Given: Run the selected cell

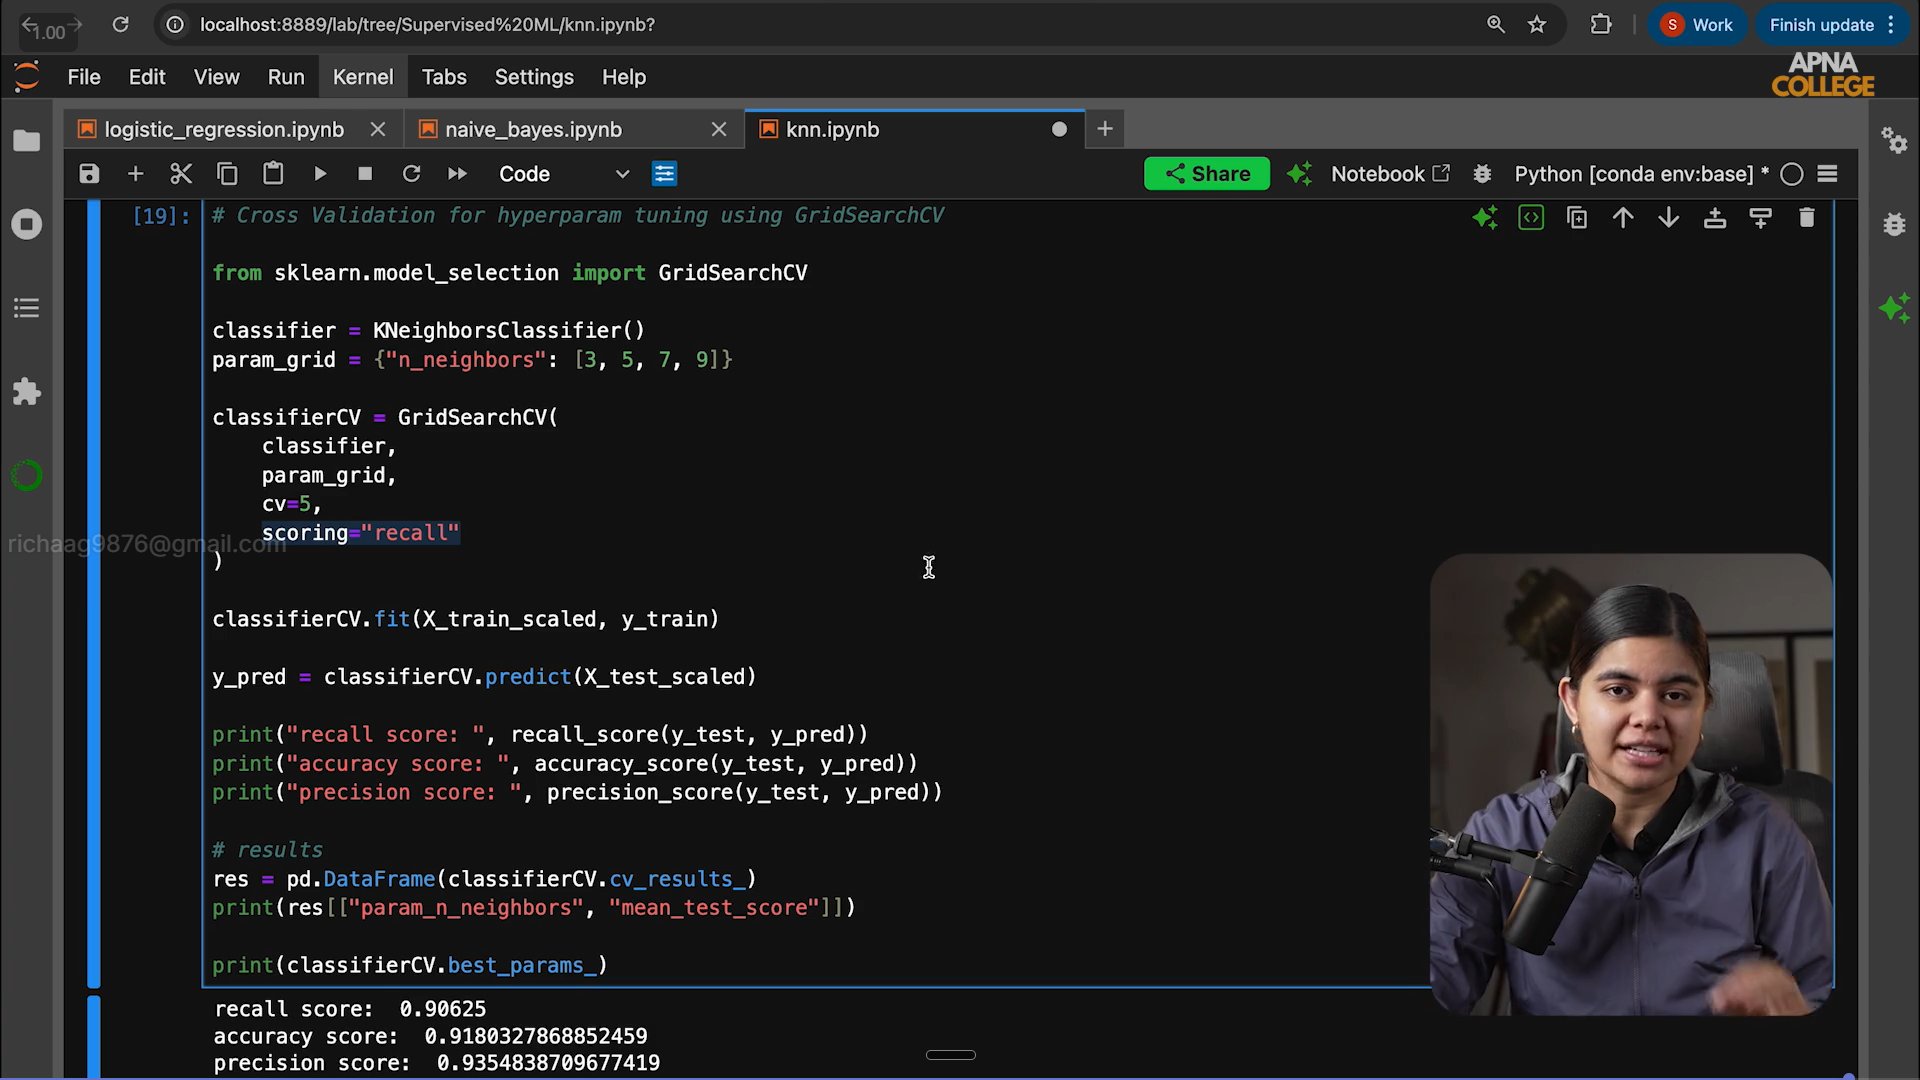Looking at the screenshot, I should point(320,174).
